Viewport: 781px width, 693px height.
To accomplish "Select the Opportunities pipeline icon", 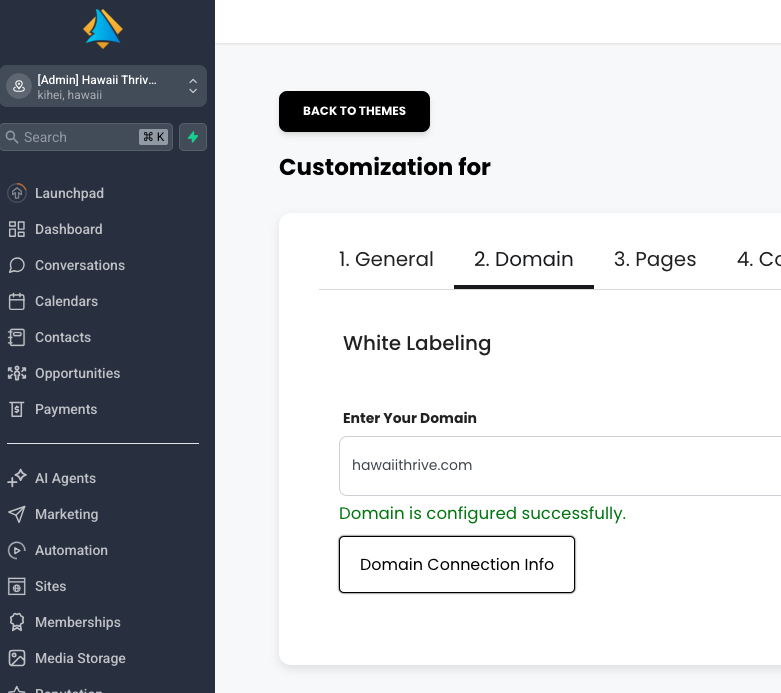I will (17, 373).
